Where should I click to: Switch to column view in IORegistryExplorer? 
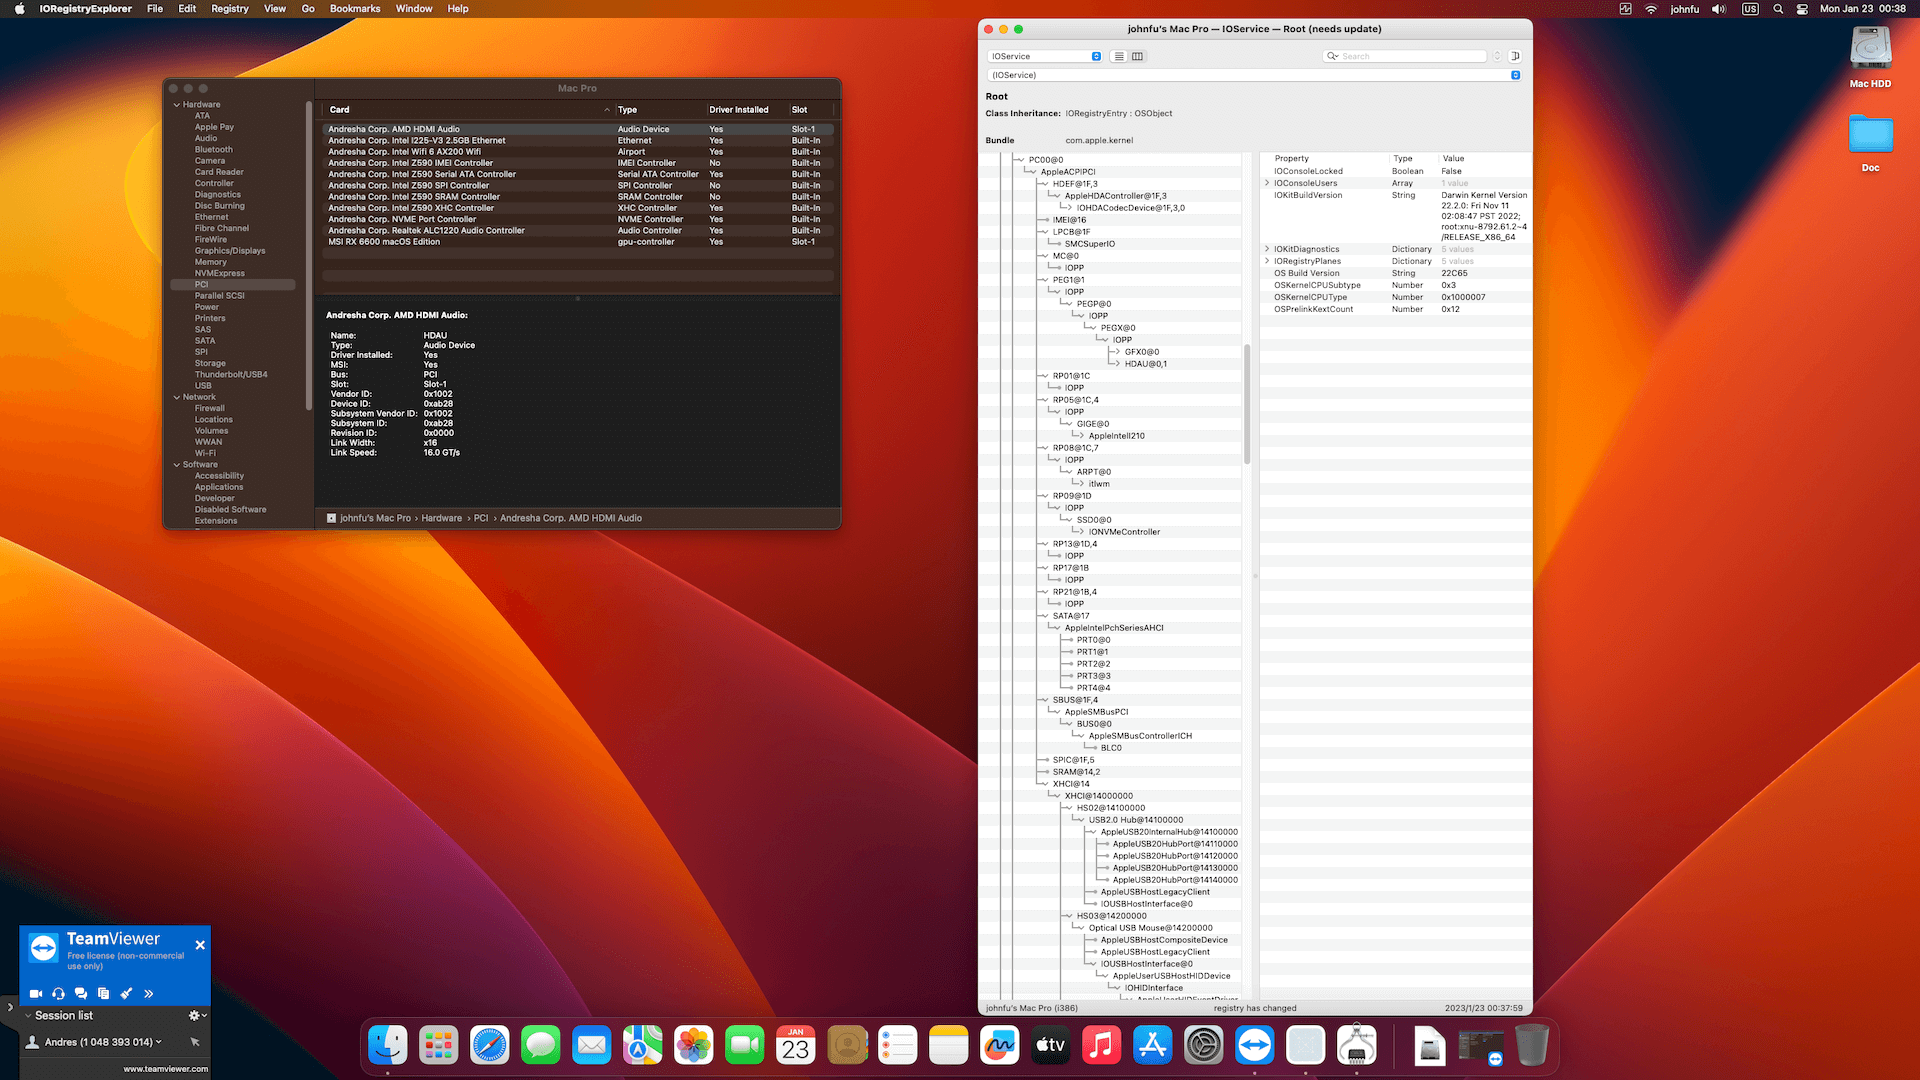click(1137, 56)
